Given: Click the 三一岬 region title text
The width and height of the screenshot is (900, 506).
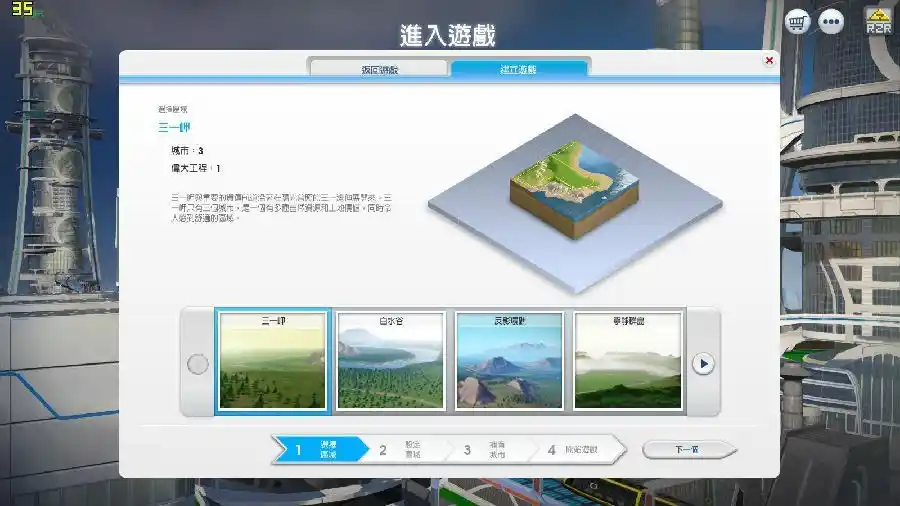Looking at the screenshot, I should (x=174, y=127).
